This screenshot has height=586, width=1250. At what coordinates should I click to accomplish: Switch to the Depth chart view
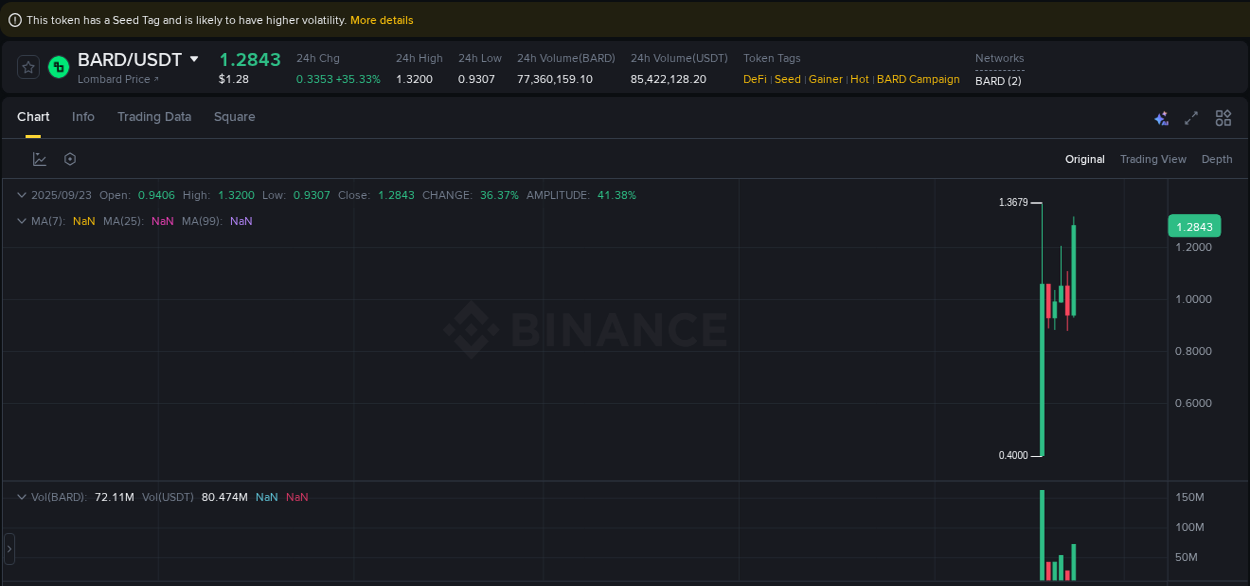pos(1216,159)
